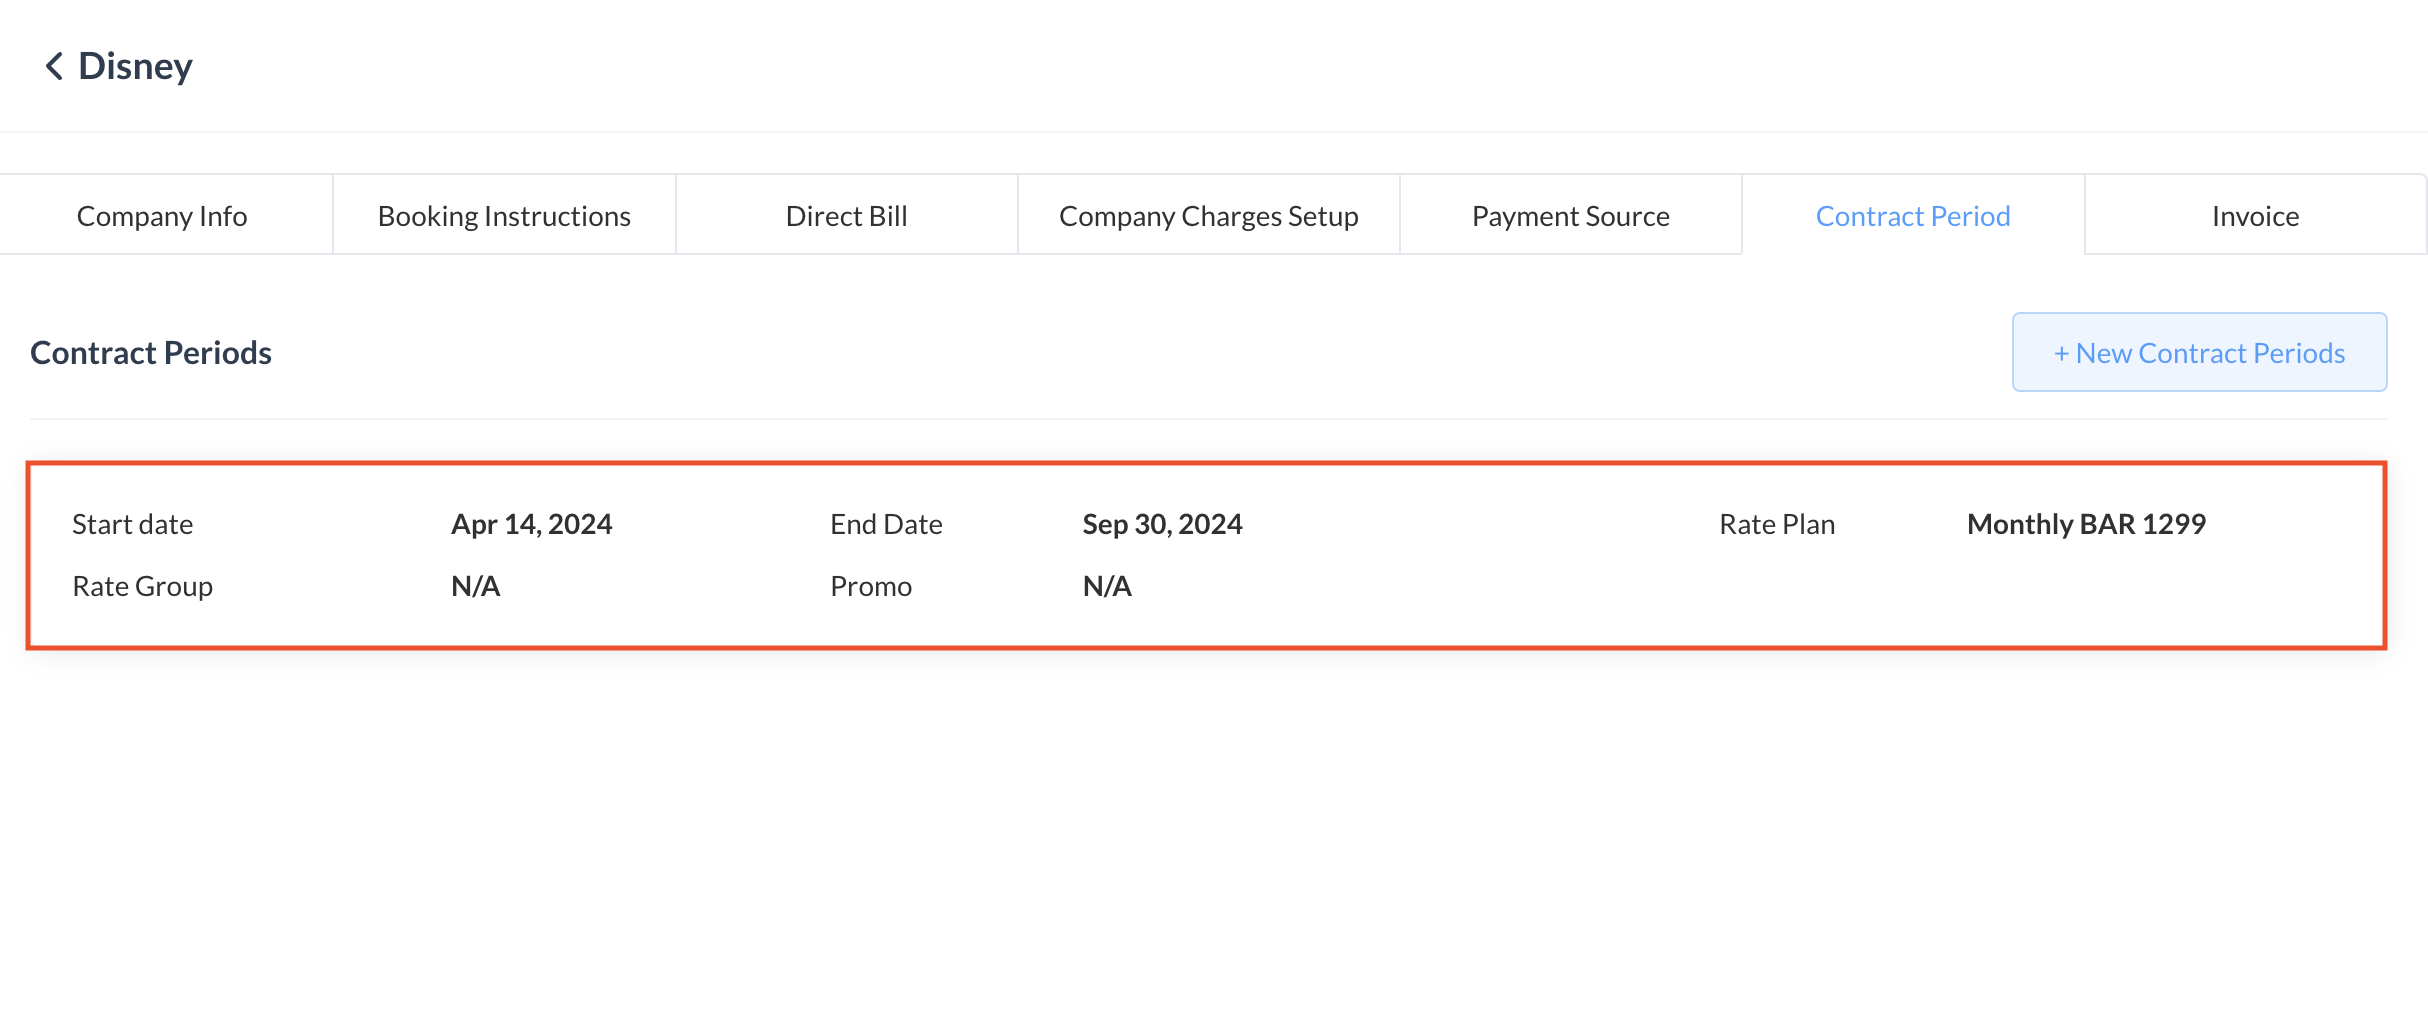Viewport: 2428px width, 1034px height.
Task: Go to the Direct Bill tab
Action: tap(846, 216)
